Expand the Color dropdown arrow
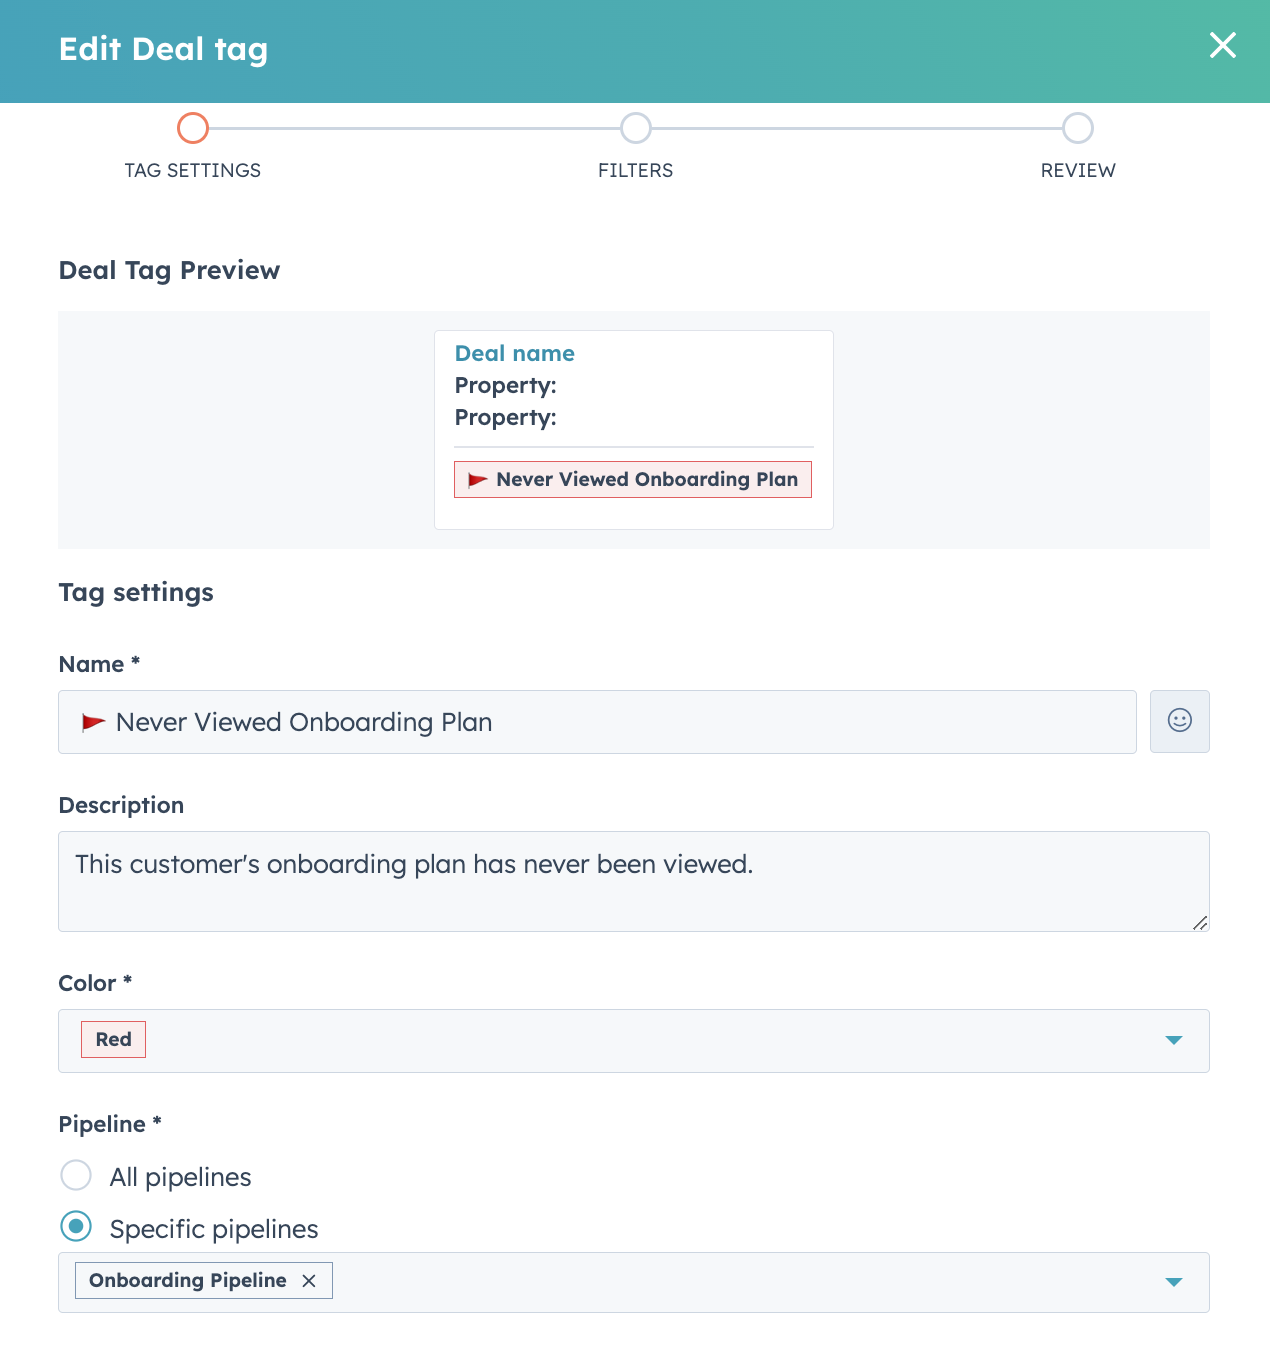Viewport: 1270px width, 1352px height. [x=1174, y=1041]
